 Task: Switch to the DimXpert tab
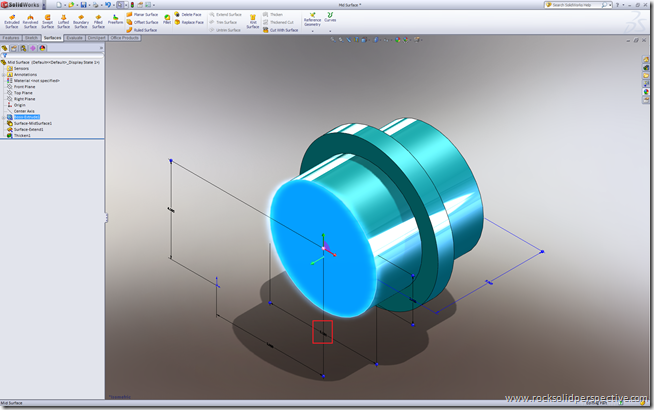pyautogui.click(x=97, y=38)
